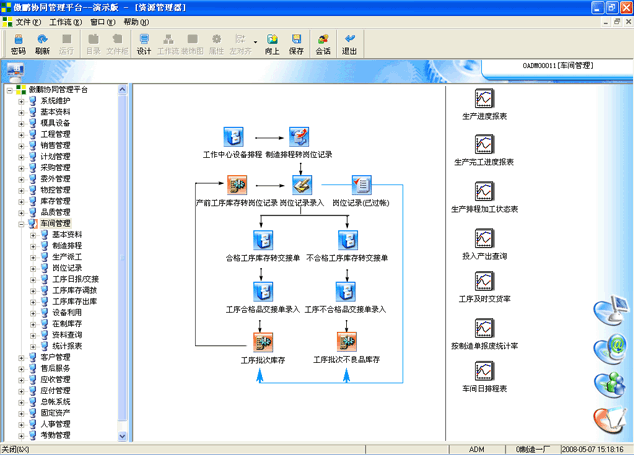This screenshot has height=455, width=635.
Task: Open the 工作中心设备排程 flowchart icon
Action: pyautogui.click(x=232, y=138)
